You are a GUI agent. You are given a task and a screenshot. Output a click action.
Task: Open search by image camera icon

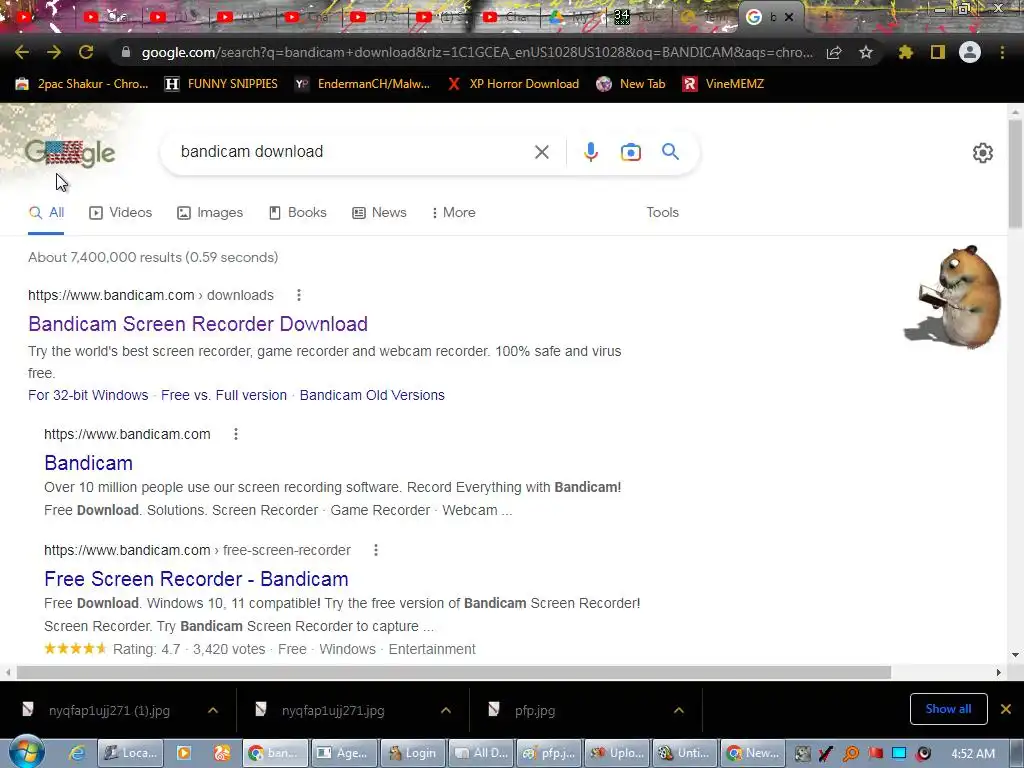[x=630, y=152]
